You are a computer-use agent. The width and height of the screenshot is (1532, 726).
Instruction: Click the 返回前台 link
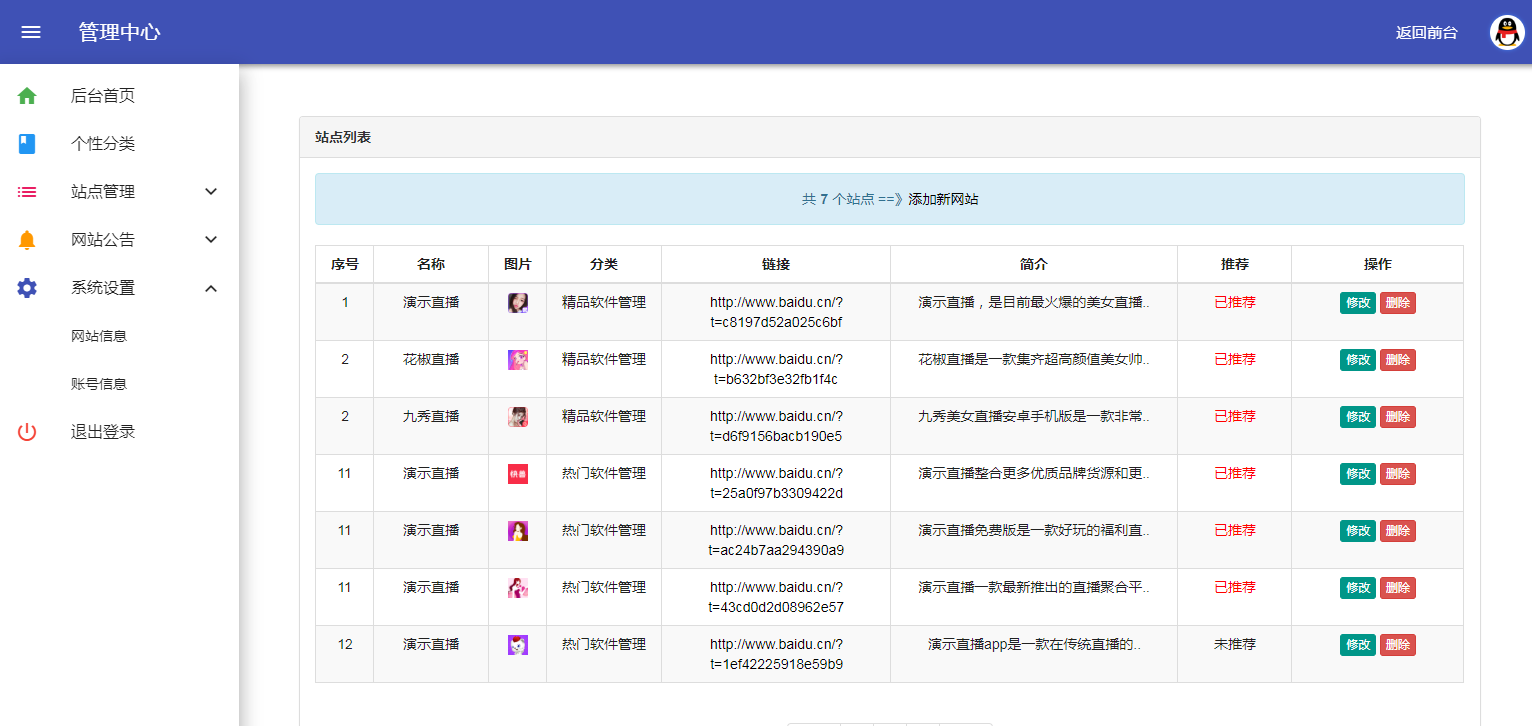(1426, 32)
